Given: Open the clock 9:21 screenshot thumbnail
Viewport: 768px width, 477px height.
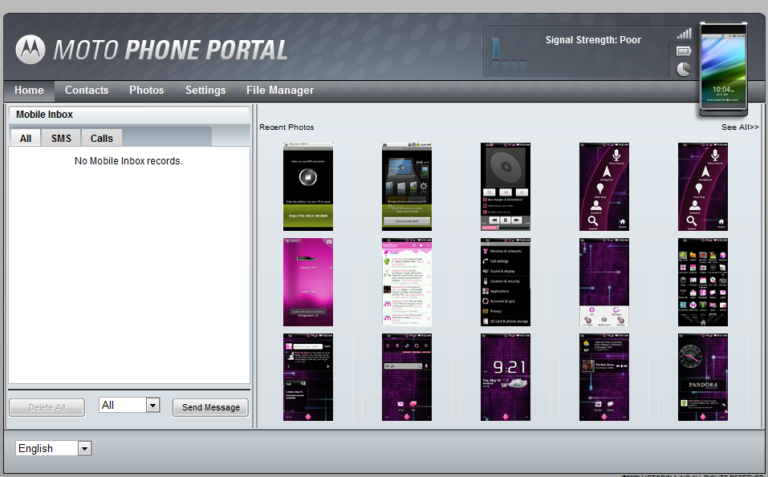Looking at the screenshot, I should point(505,377).
